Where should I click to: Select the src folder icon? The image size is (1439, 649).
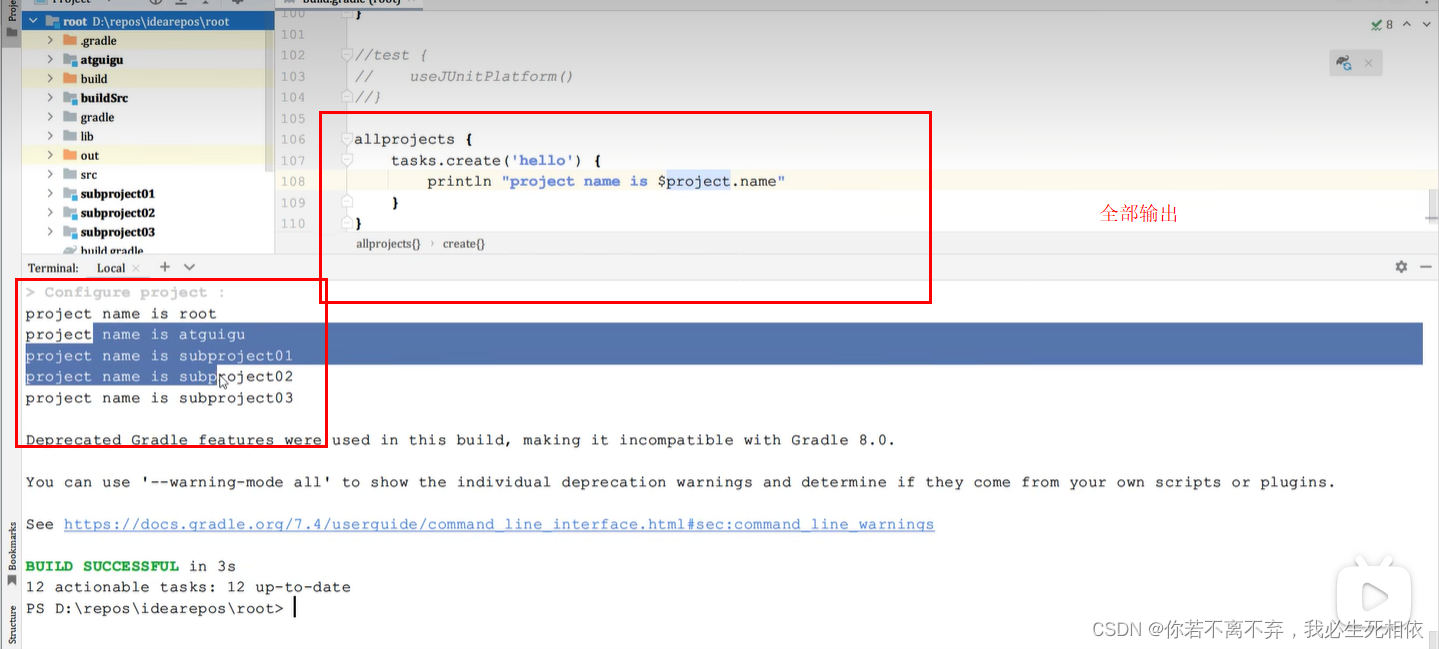(x=70, y=174)
